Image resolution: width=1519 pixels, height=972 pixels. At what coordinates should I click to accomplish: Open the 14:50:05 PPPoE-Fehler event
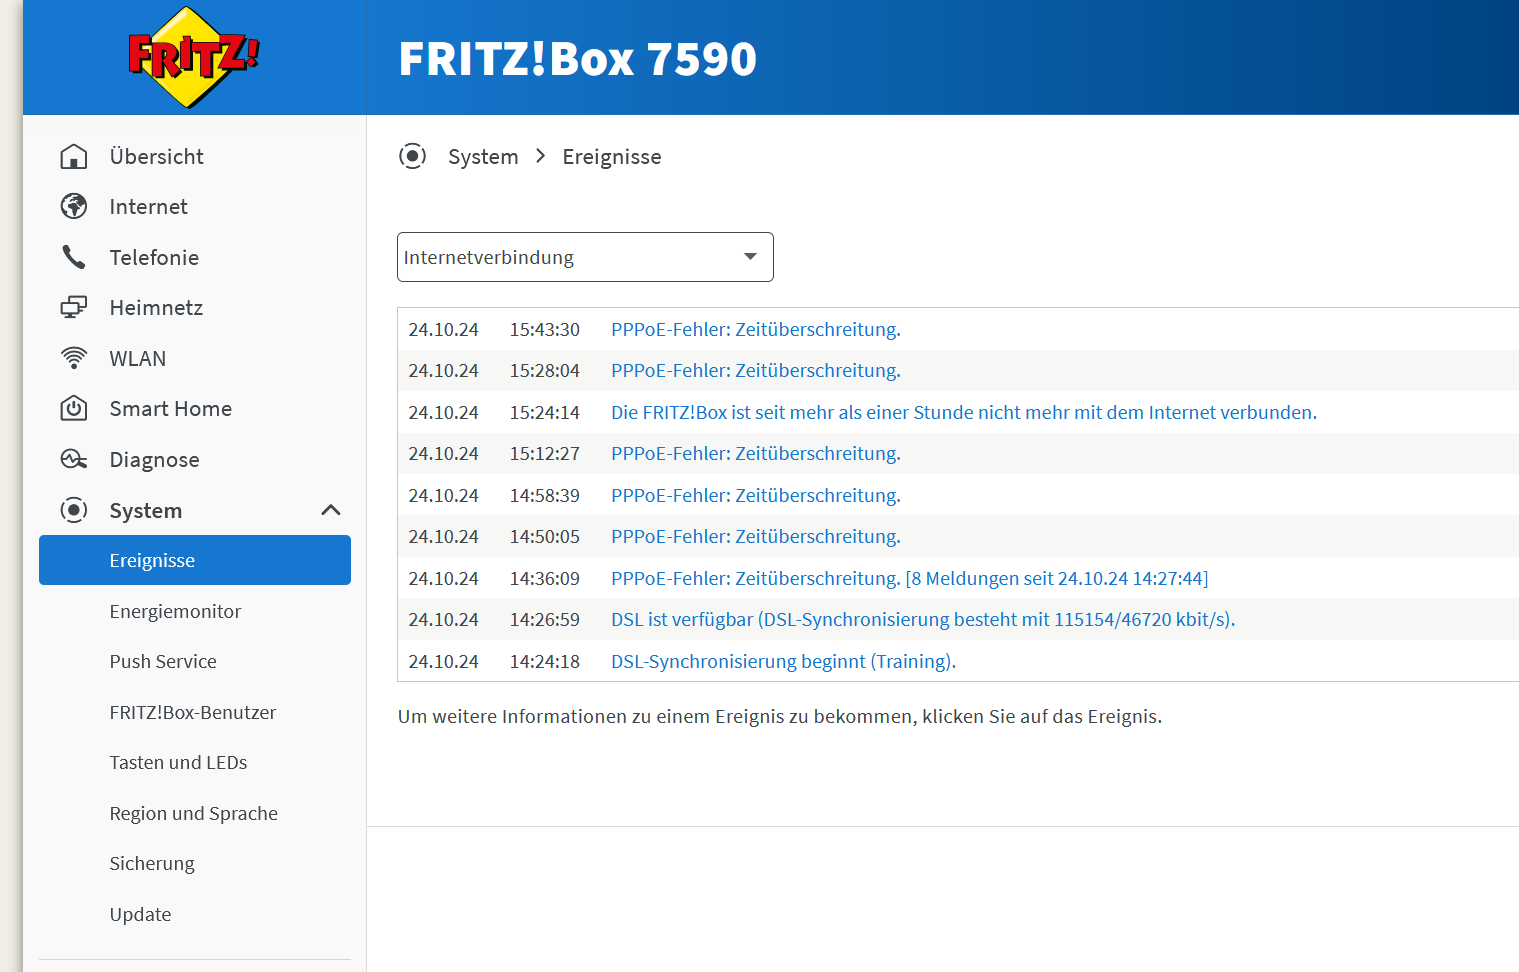pos(756,536)
